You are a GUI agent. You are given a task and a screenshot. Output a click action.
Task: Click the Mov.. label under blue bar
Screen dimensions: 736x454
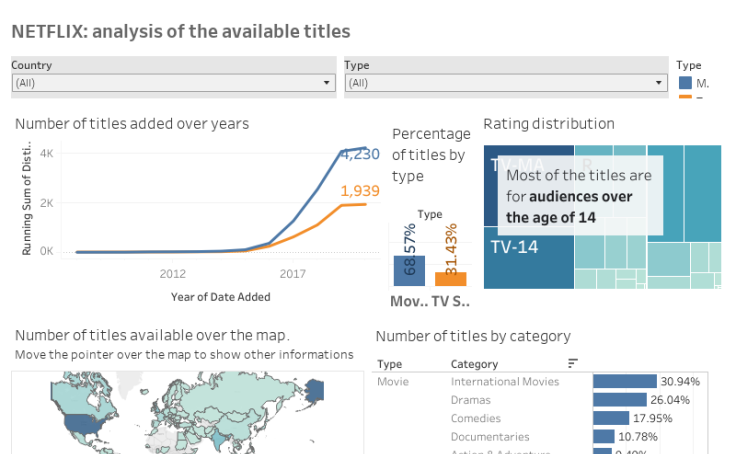(409, 301)
